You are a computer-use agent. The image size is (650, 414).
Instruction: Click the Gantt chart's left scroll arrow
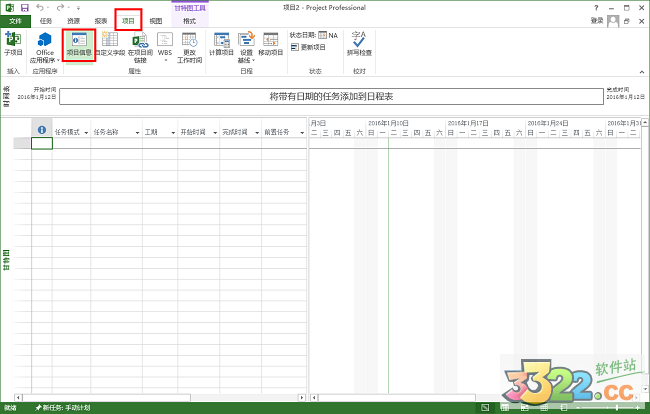[314, 397]
